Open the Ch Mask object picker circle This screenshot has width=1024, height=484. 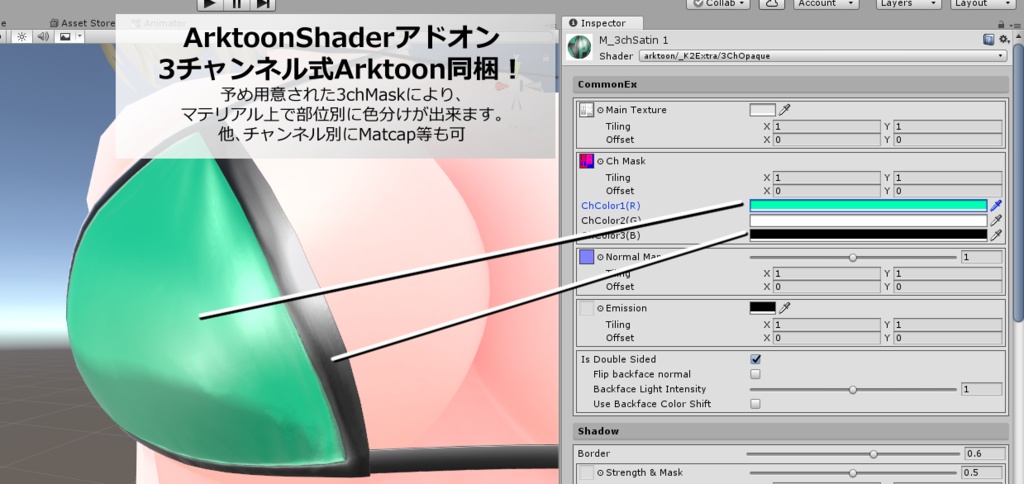pos(600,161)
